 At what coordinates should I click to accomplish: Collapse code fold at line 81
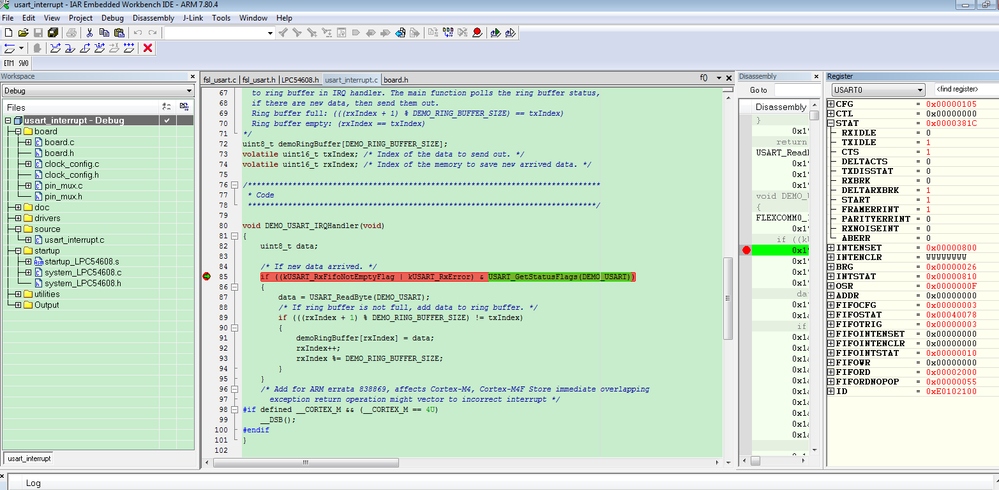pyautogui.click(x=235, y=236)
